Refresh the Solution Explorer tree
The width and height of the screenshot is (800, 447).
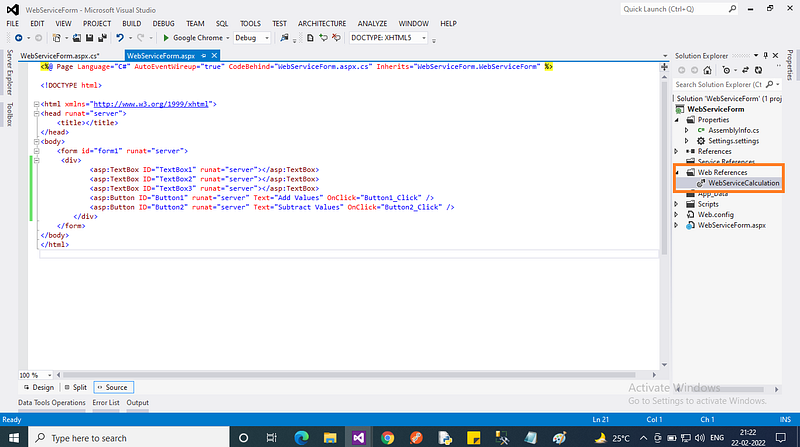759,70
